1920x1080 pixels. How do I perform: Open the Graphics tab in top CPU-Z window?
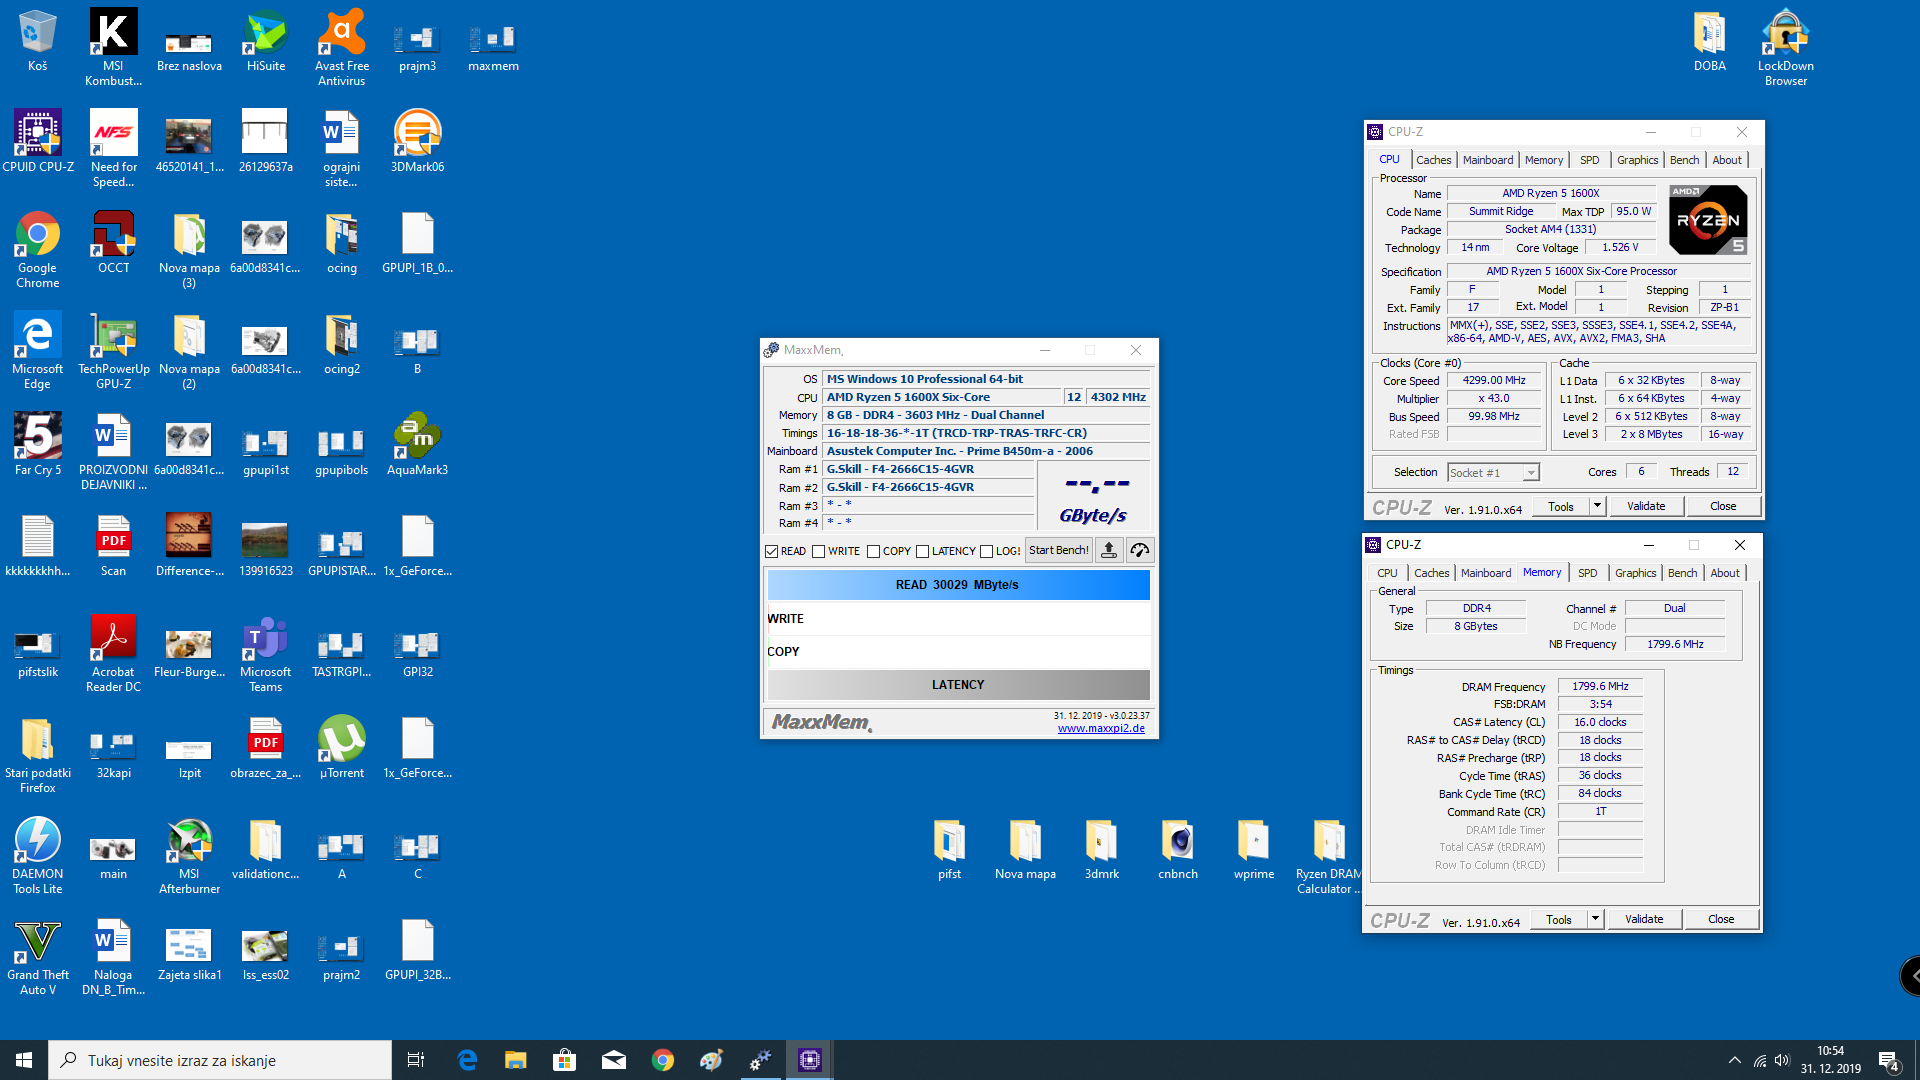(1638, 160)
